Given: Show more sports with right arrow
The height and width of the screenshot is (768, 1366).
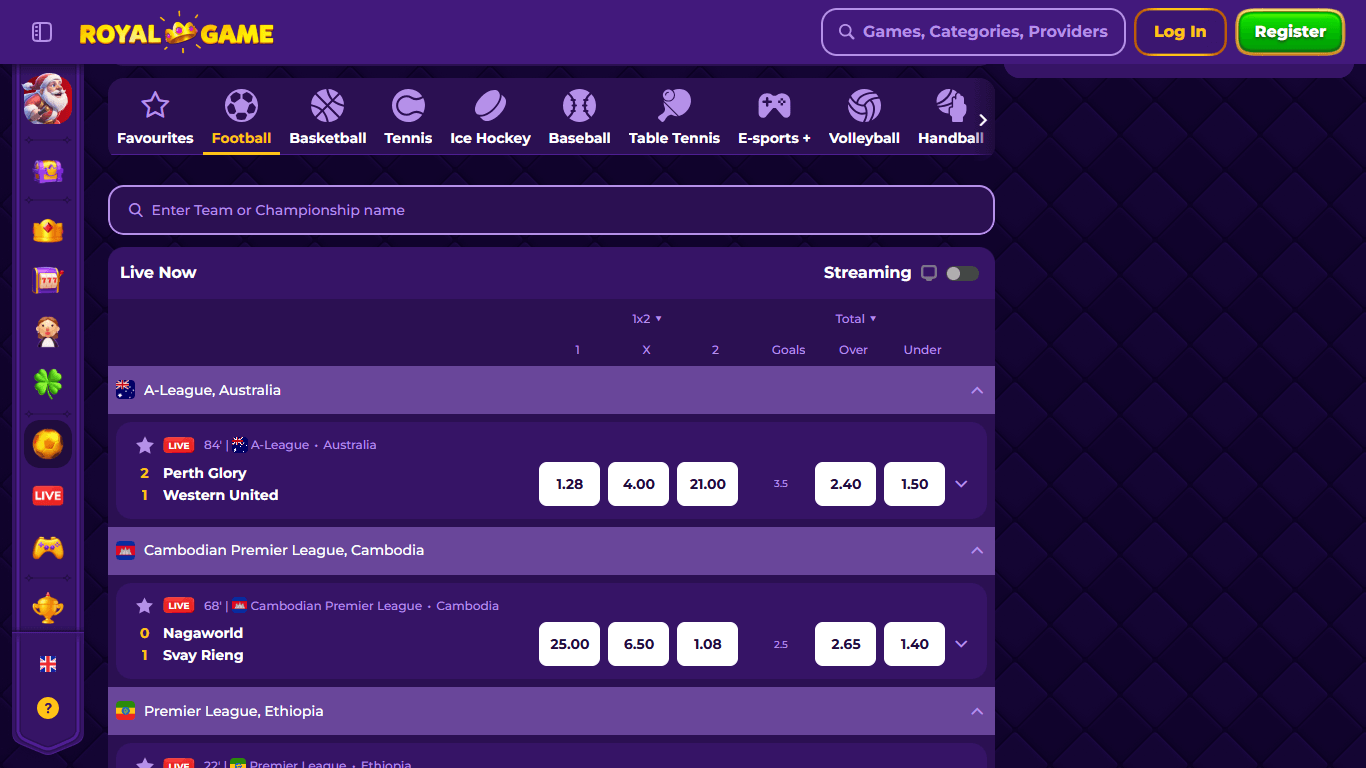Looking at the screenshot, I should click(x=982, y=120).
